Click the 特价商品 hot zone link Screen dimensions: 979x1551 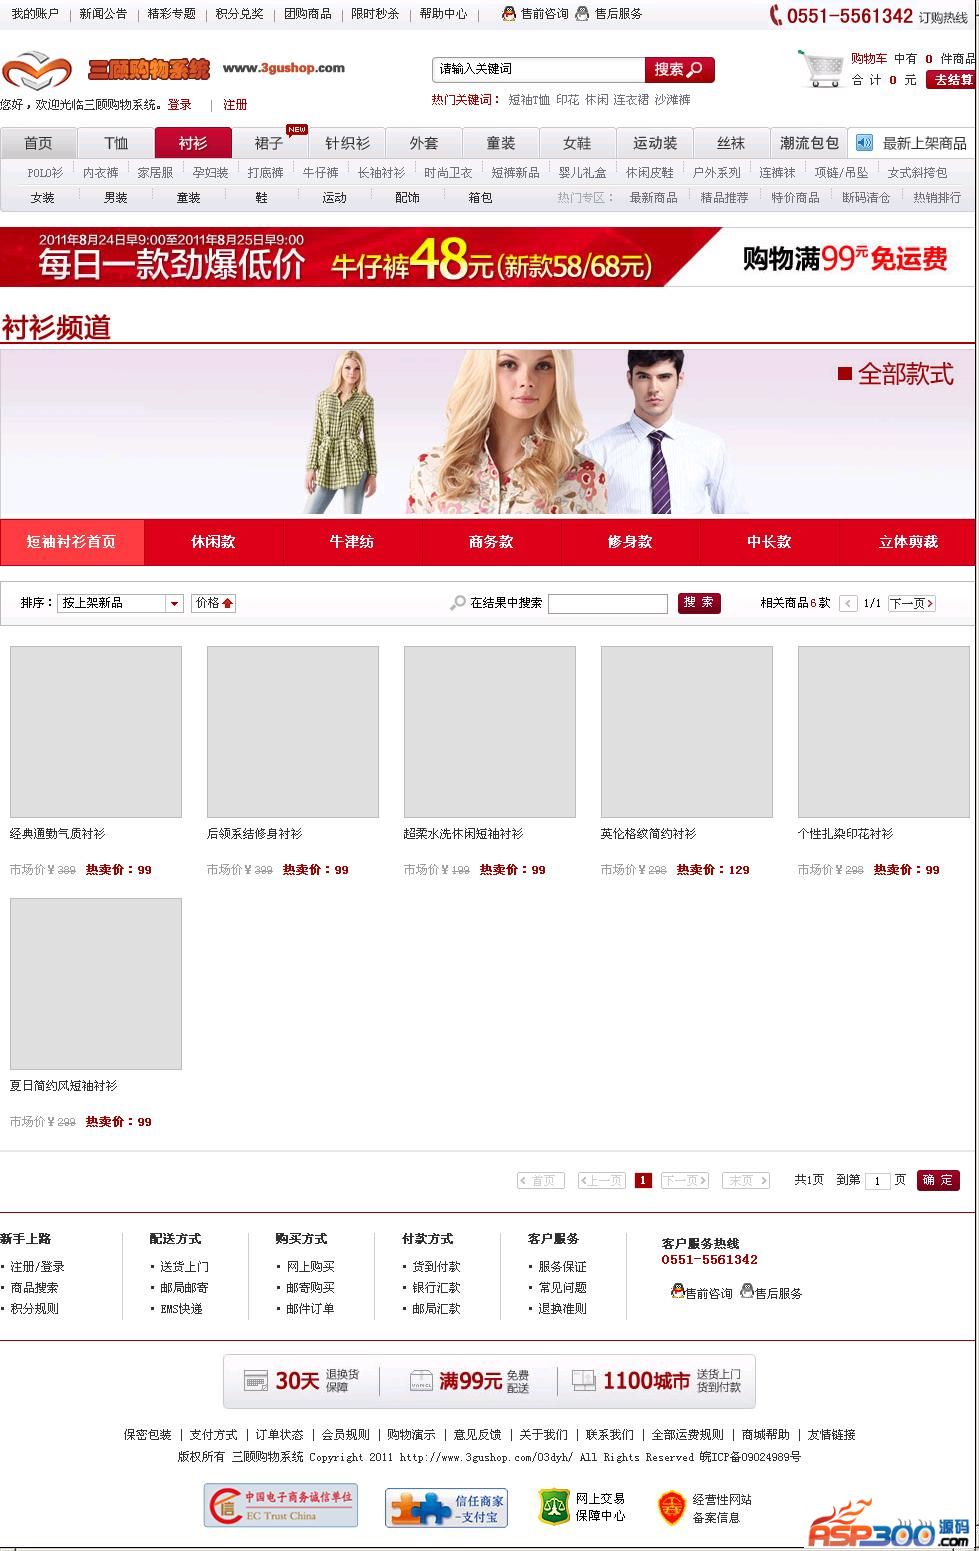pyautogui.click(x=795, y=198)
